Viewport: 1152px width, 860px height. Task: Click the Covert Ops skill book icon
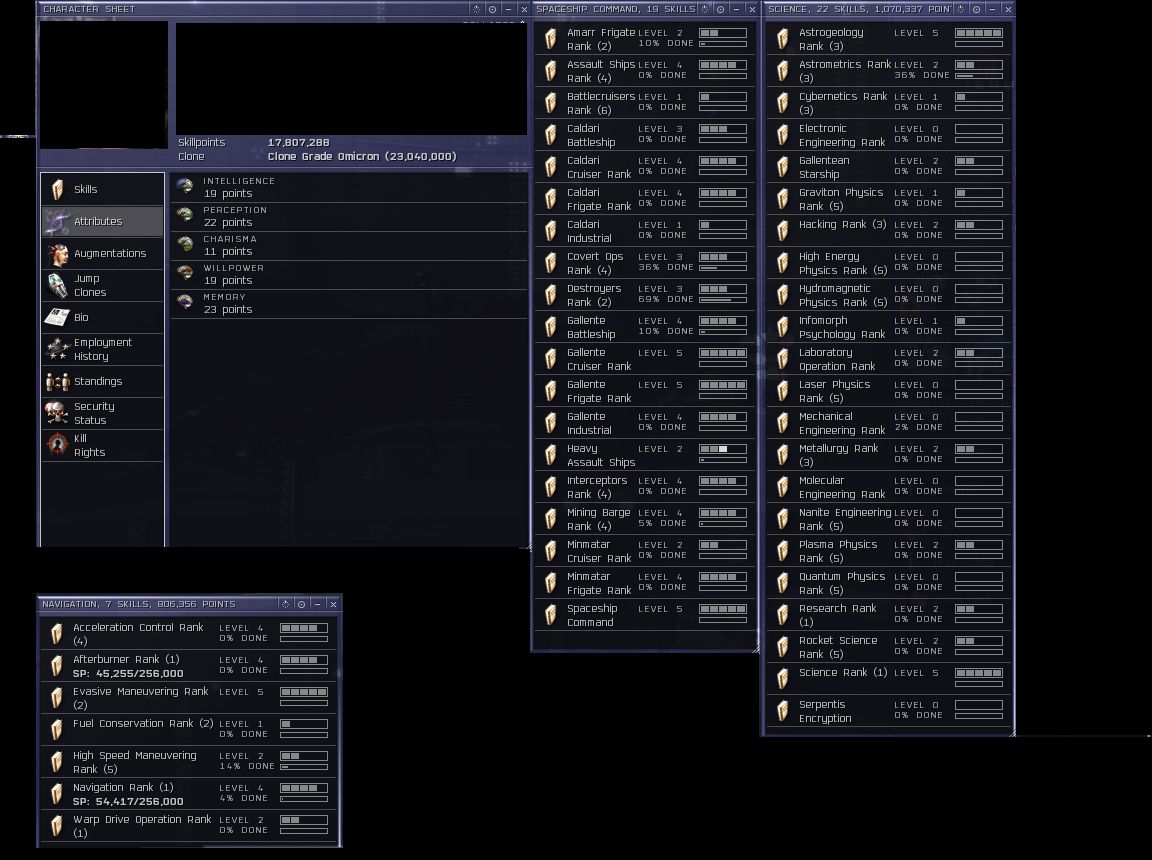click(x=550, y=263)
